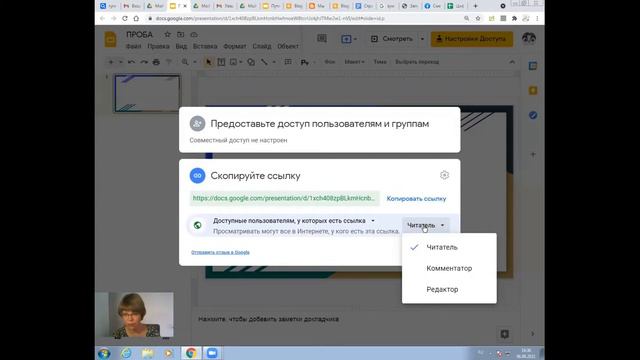Click the link settings gear icon

(444, 175)
